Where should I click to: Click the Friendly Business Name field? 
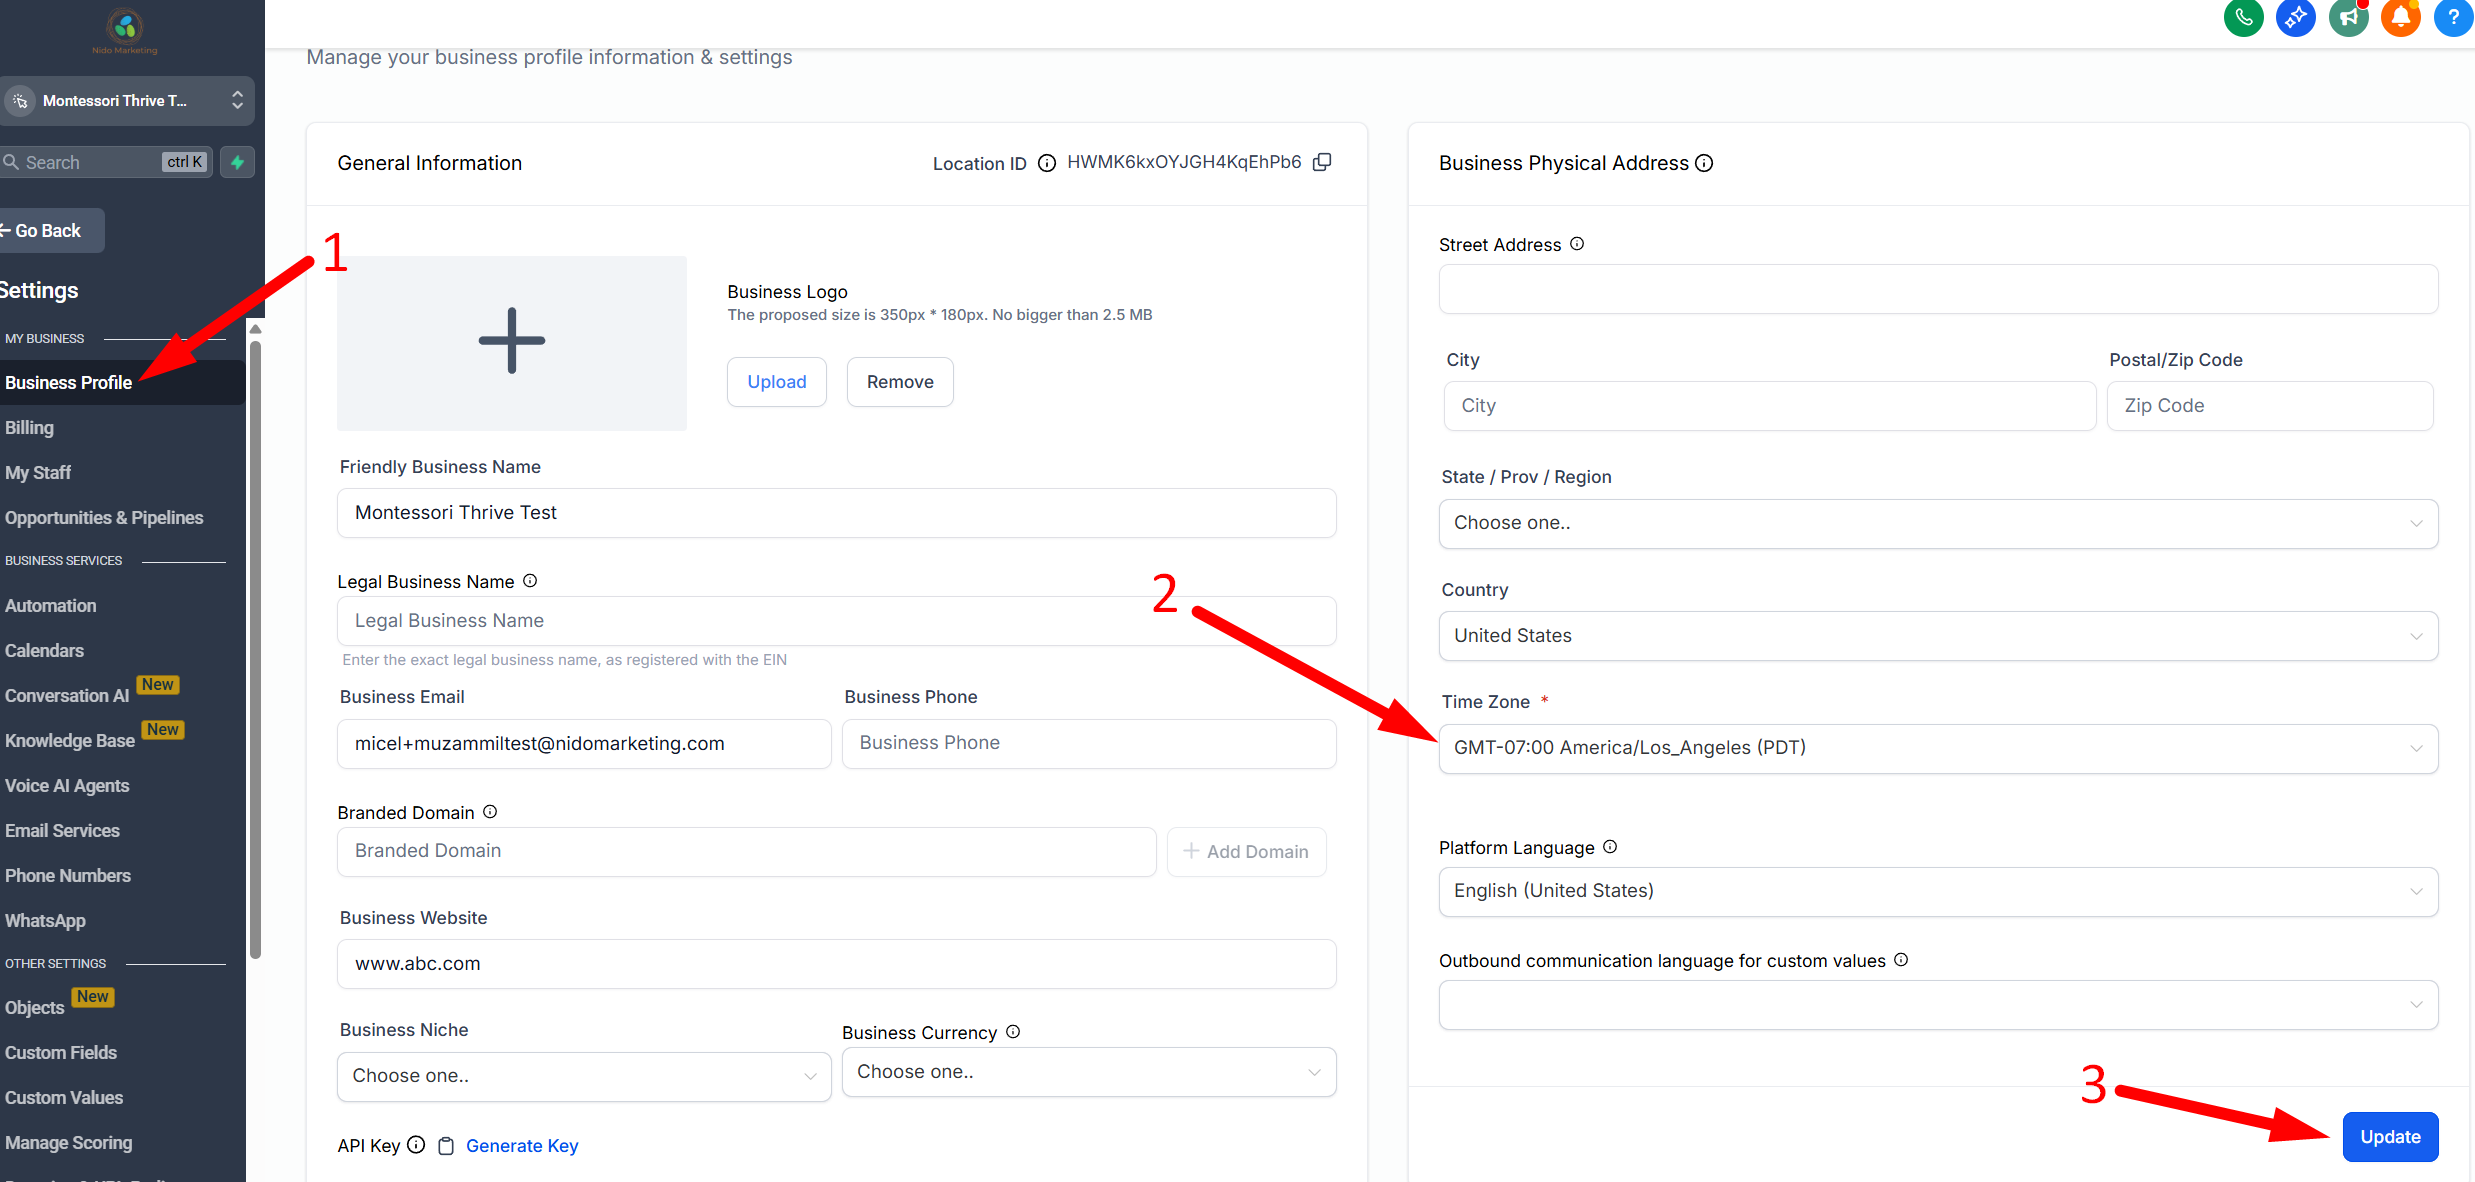(837, 513)
